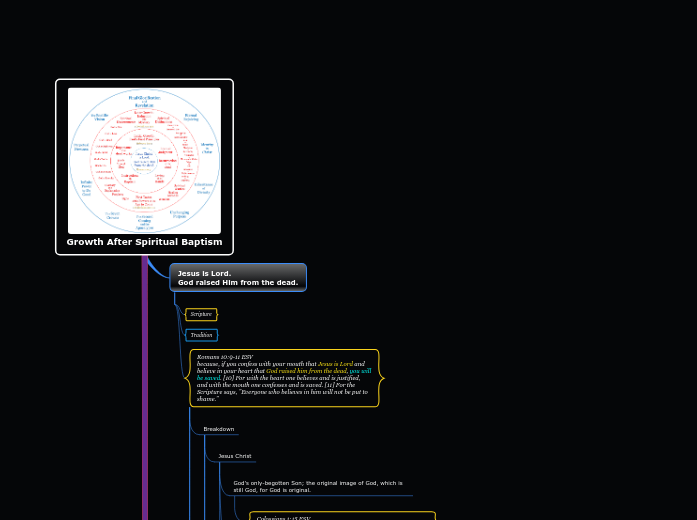Screen dimensions: 697x520
Task: Click right curly brace of the Romans note
Action: tap(380, 378)
